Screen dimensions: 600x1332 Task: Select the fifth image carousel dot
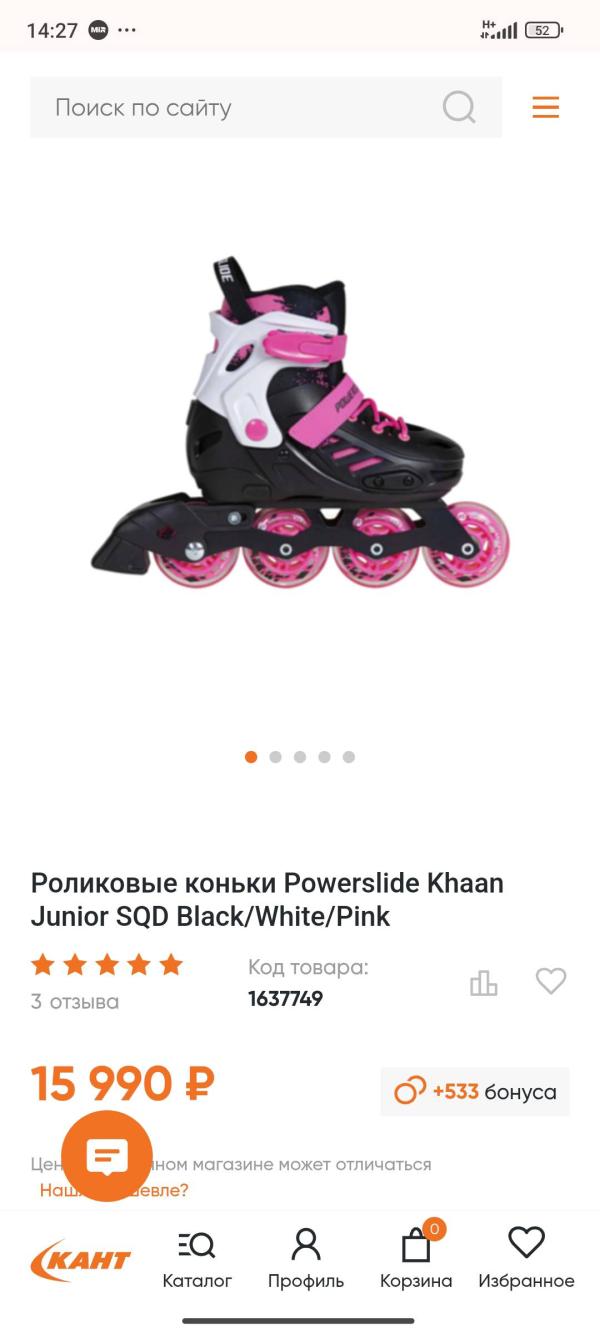349,757
